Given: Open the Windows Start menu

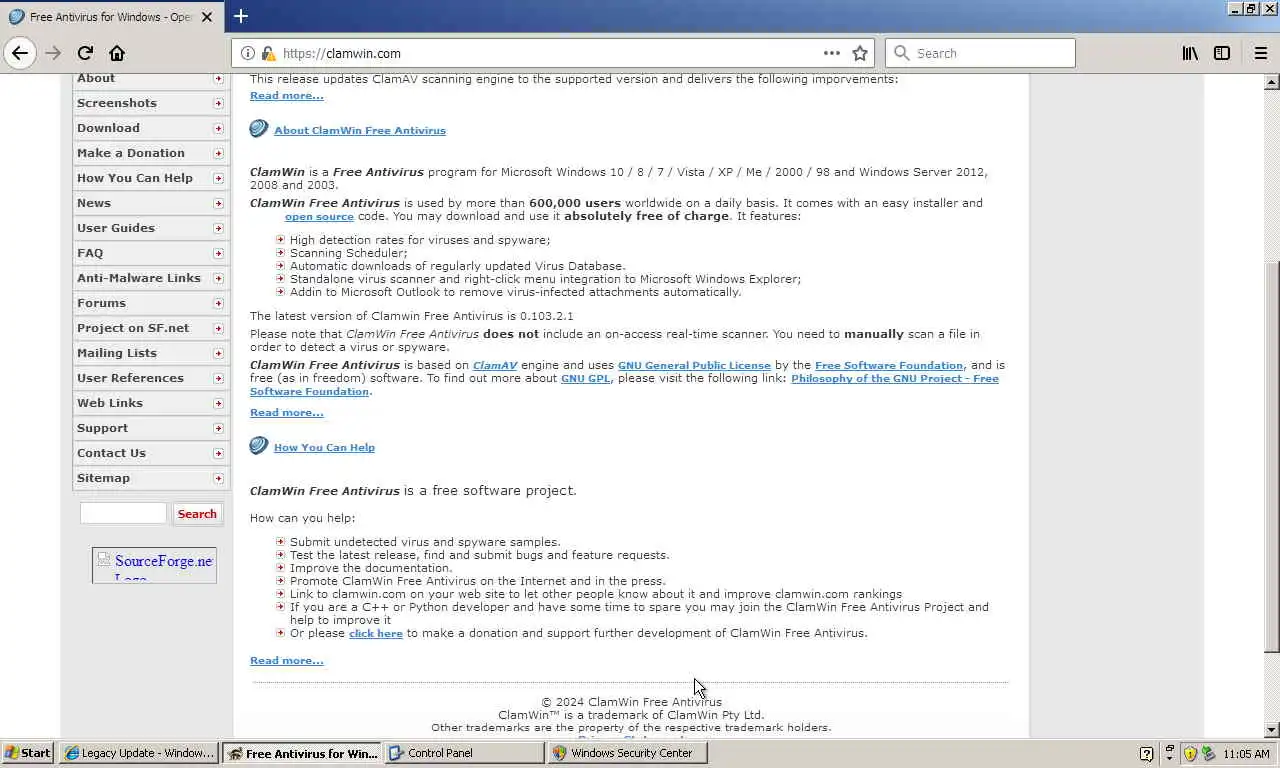Looking at the screenshot, I should pos(28,753).
